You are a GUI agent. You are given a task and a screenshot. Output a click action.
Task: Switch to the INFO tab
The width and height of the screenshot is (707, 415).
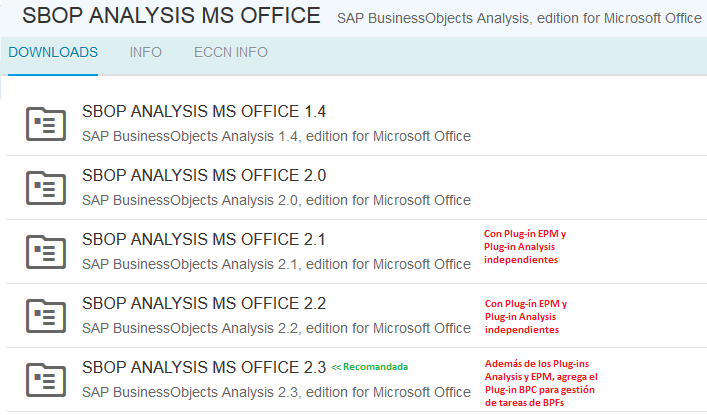[145, 52]
